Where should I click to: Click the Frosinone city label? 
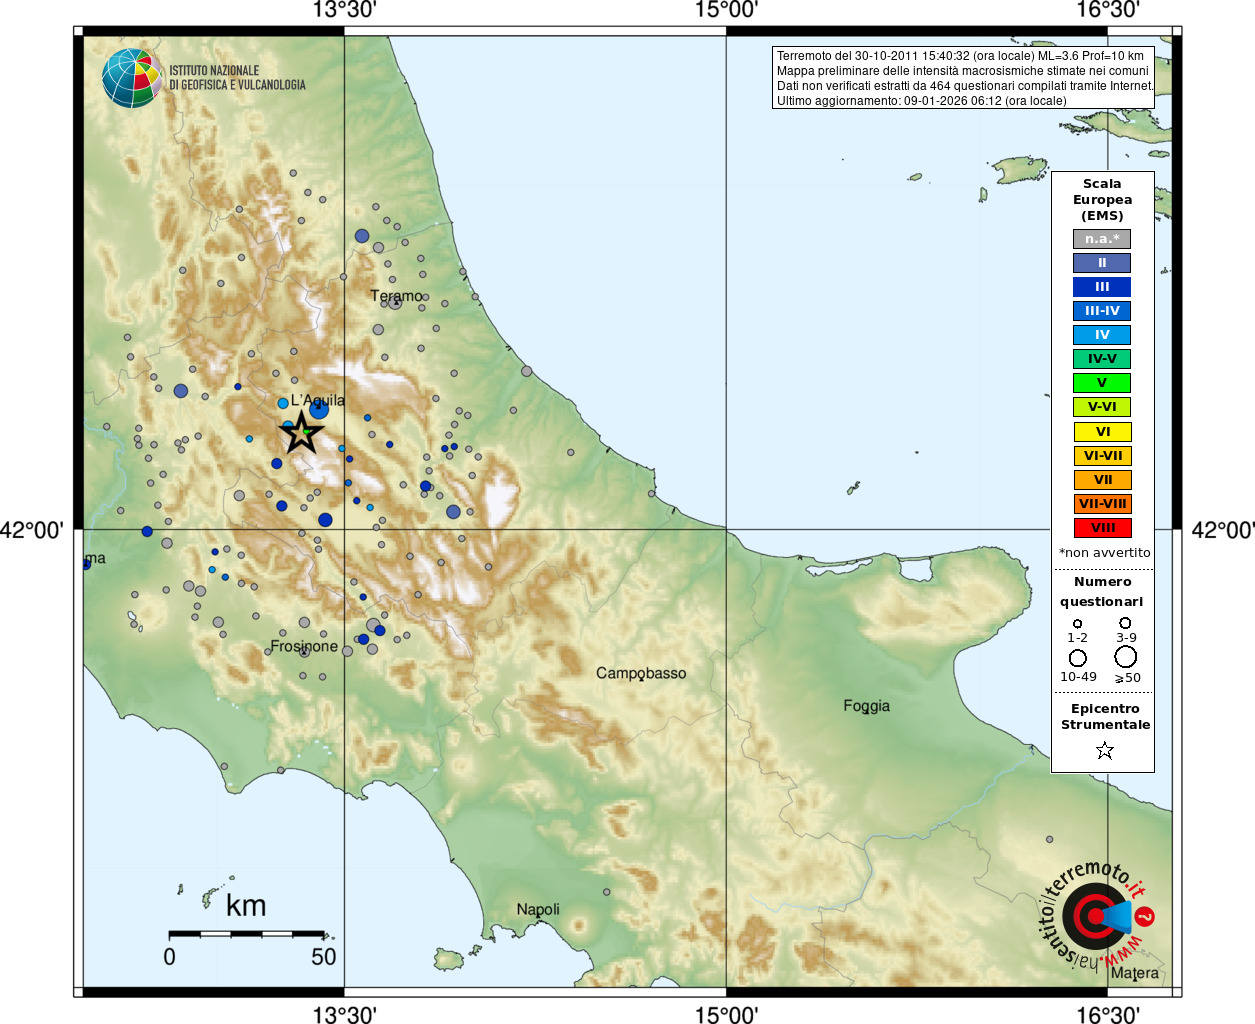[304, 646]
